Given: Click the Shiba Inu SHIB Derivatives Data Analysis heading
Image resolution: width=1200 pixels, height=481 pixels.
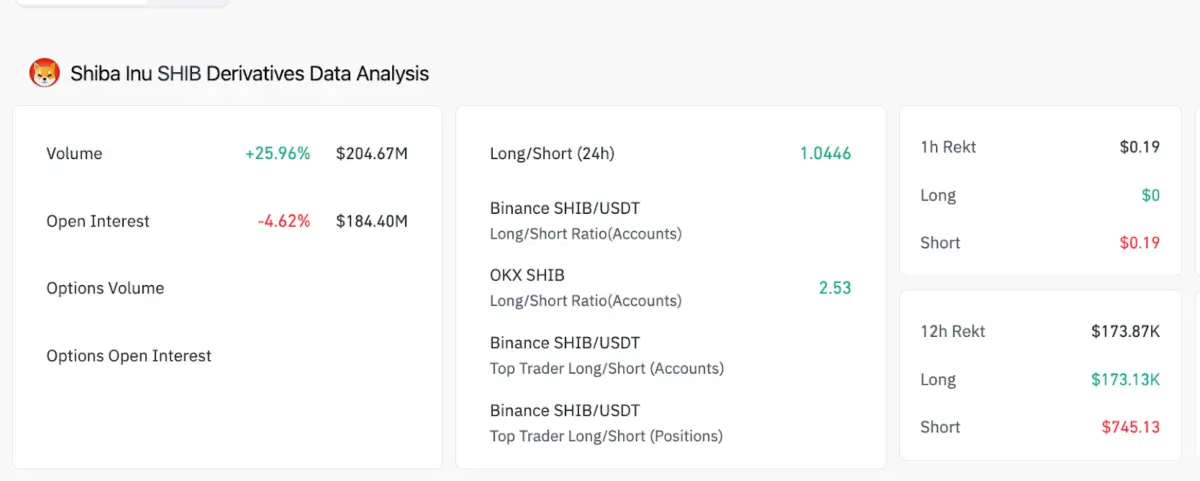Looking at the screenshot, I should click(x=249, y=73).
